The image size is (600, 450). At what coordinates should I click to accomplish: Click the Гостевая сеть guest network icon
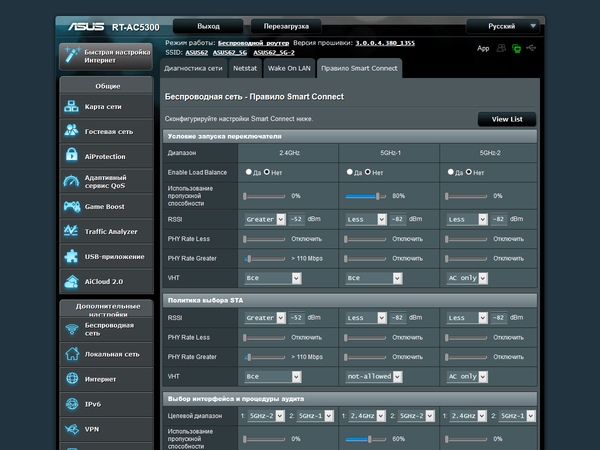click(x=73, y=131)
